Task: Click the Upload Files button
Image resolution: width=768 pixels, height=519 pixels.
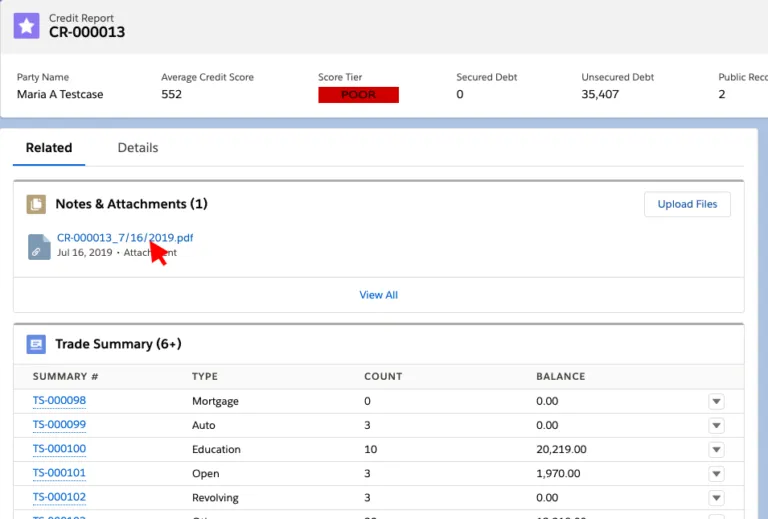Action: (x=687, y=204)
